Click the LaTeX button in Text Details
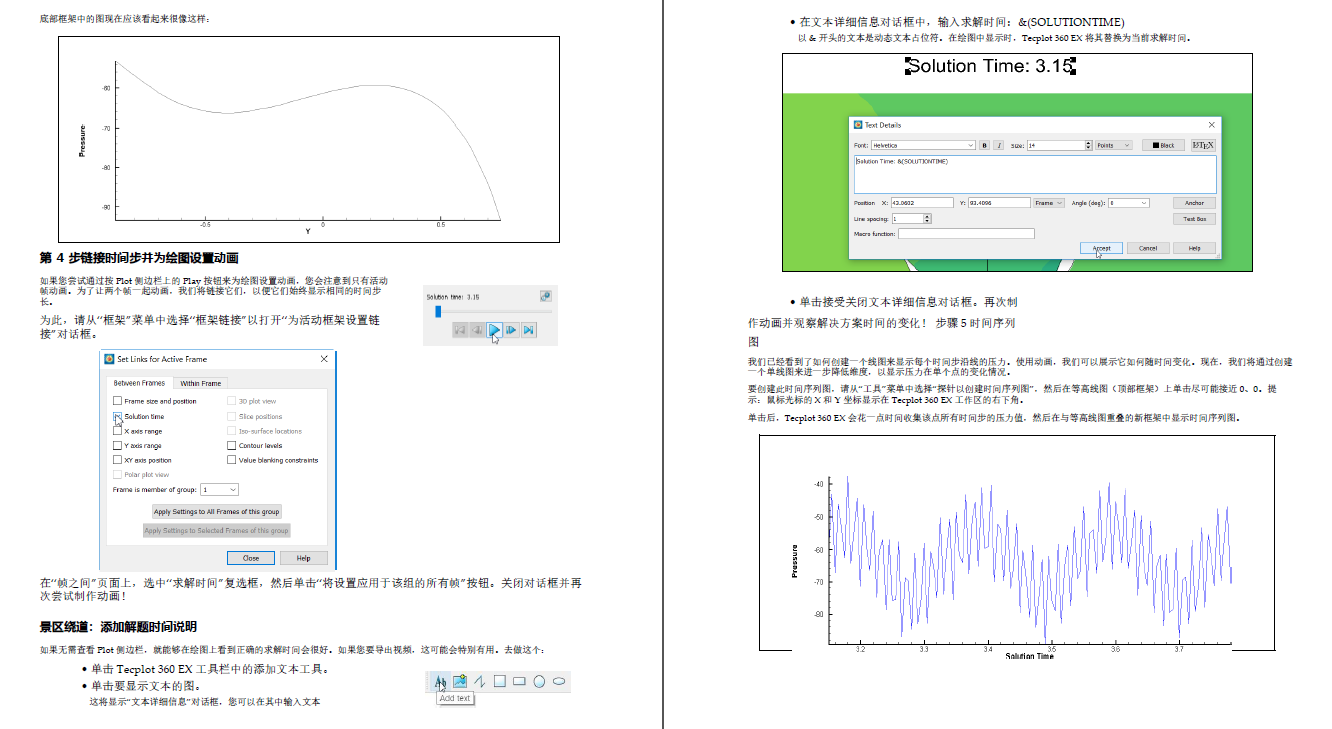Screen dimensions: 1332x729 [1203, 146]
